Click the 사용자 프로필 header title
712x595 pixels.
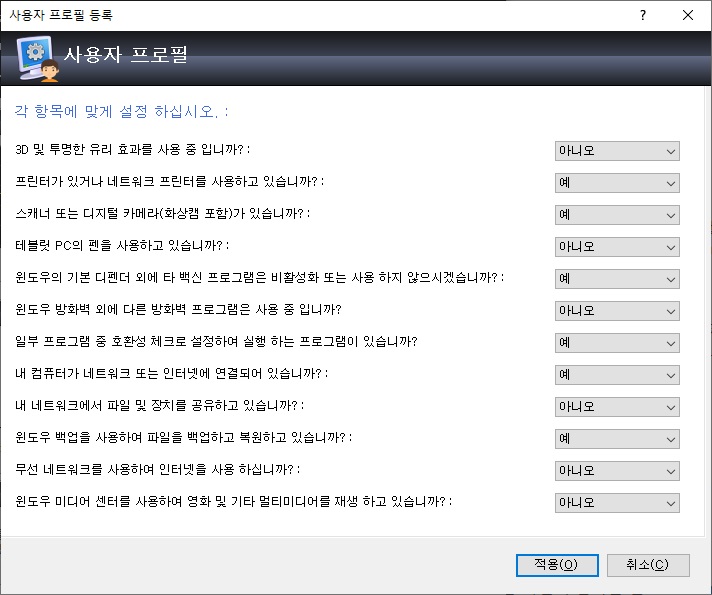pos(126,55)
